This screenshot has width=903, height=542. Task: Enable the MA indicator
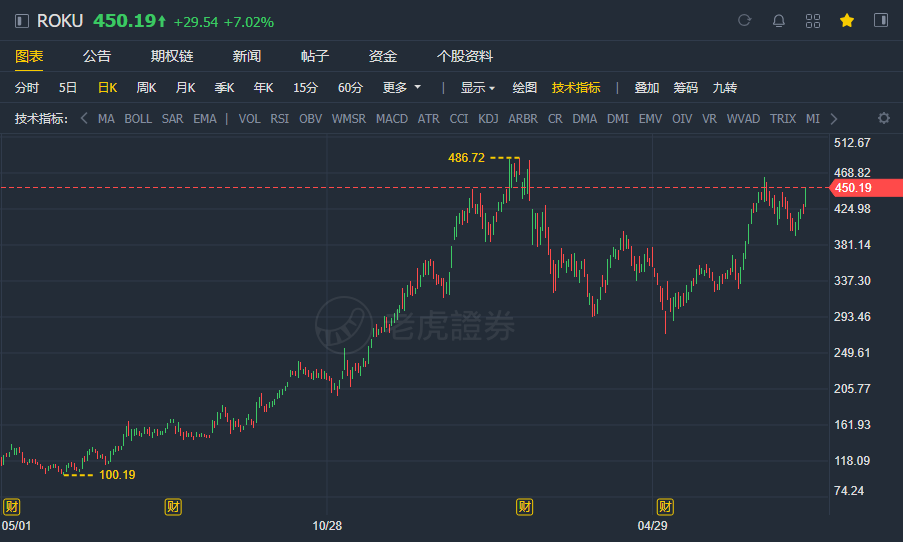[x=106, y=119]
